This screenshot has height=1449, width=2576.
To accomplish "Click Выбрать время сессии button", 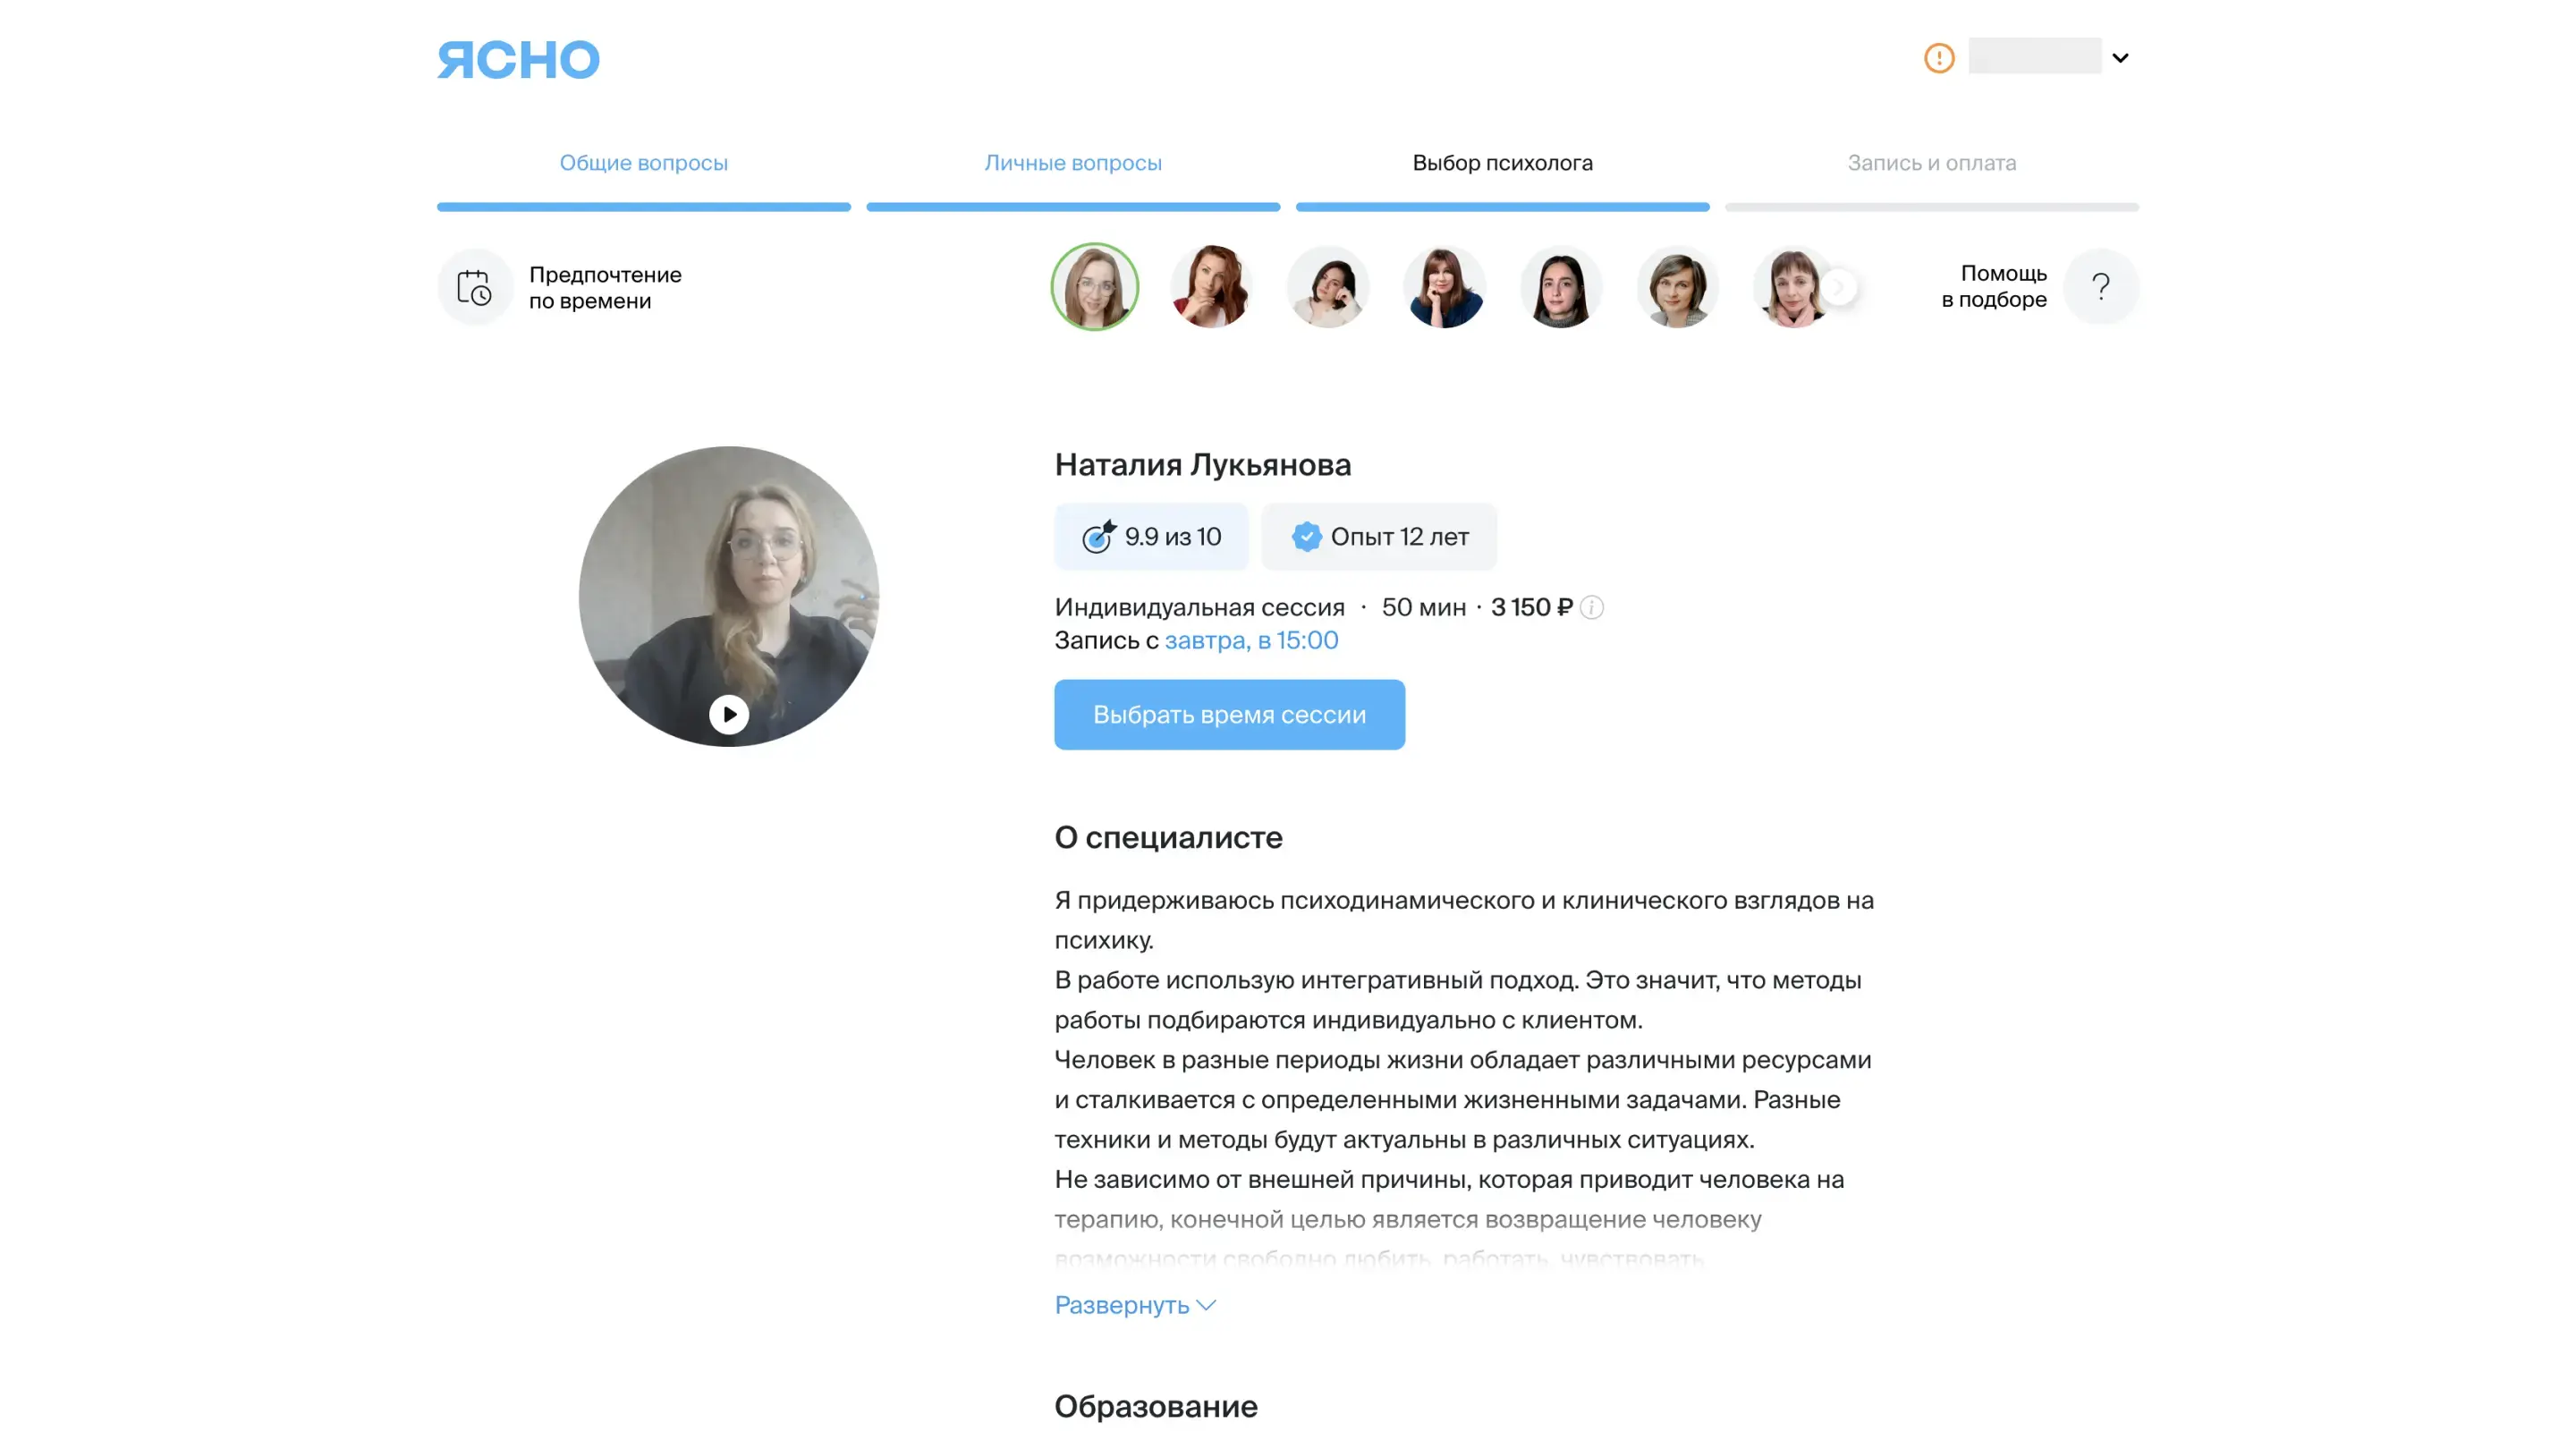I will (x=1229, y=714).
